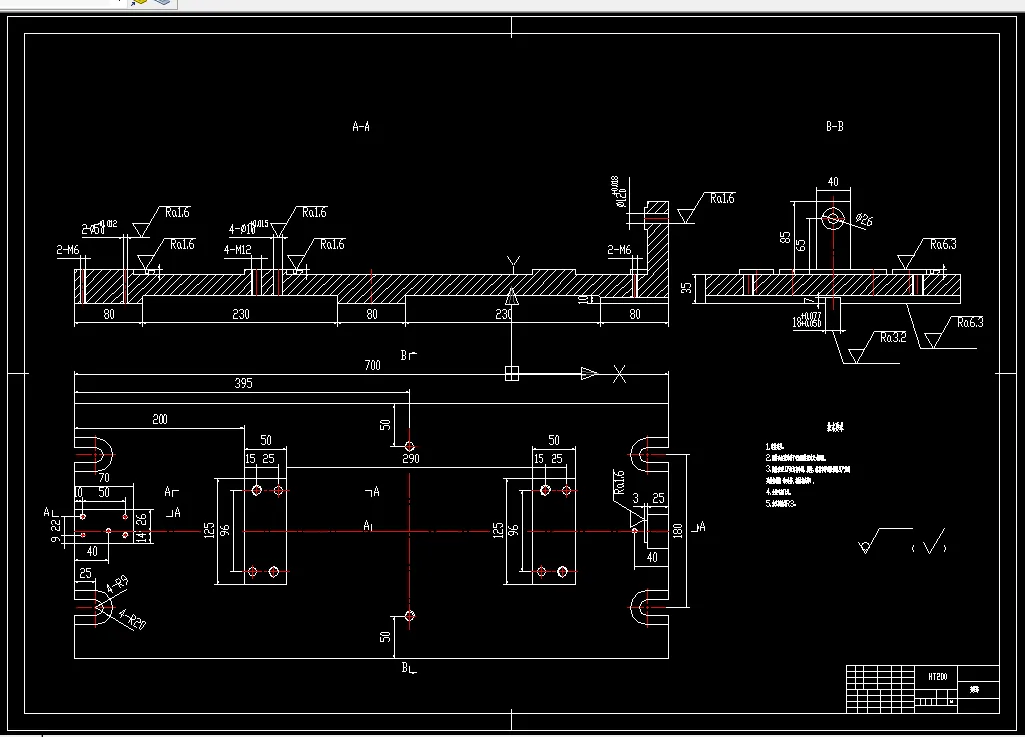
Task: Select the 85 height dimension
Action: (x=785, y=237)
